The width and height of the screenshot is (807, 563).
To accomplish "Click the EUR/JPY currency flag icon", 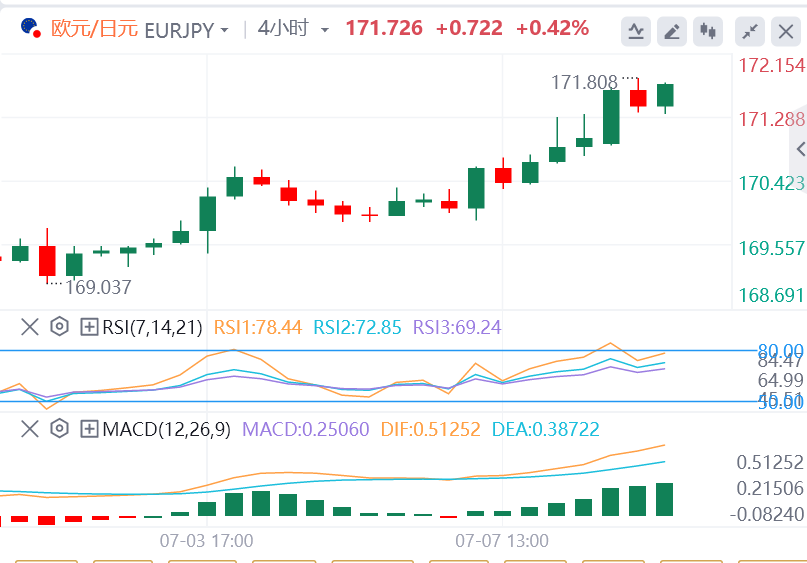I will (30, 28).
